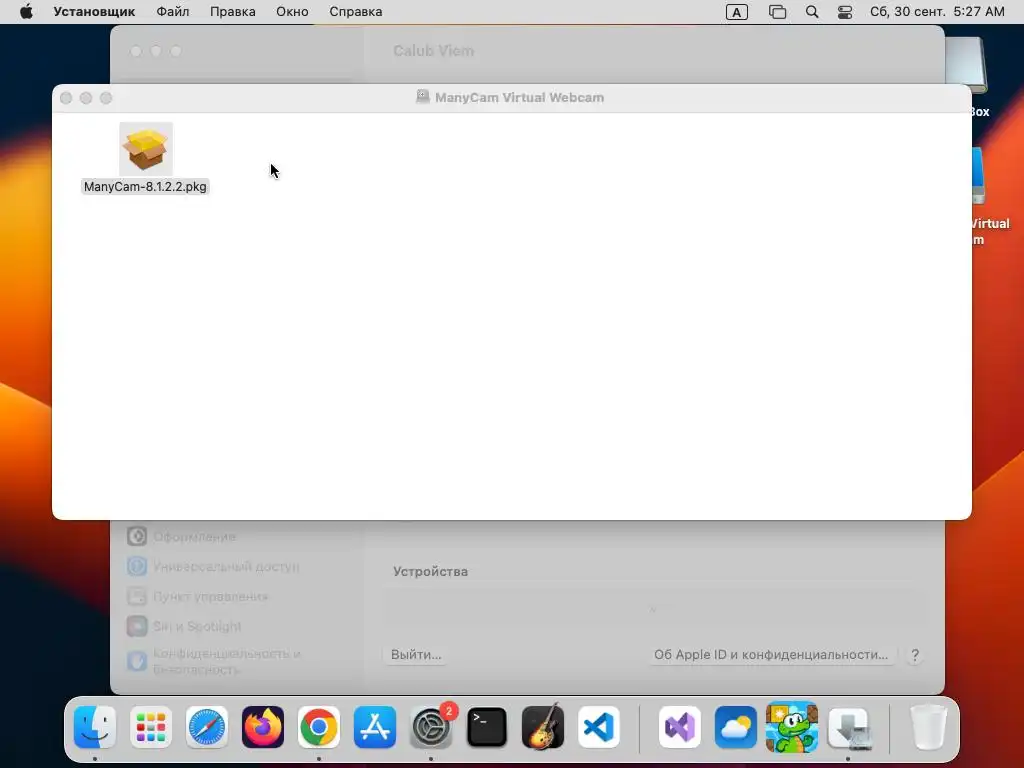1024x768 pixels.
Task: Open the Установщик menu
Action: click(94, 12)
